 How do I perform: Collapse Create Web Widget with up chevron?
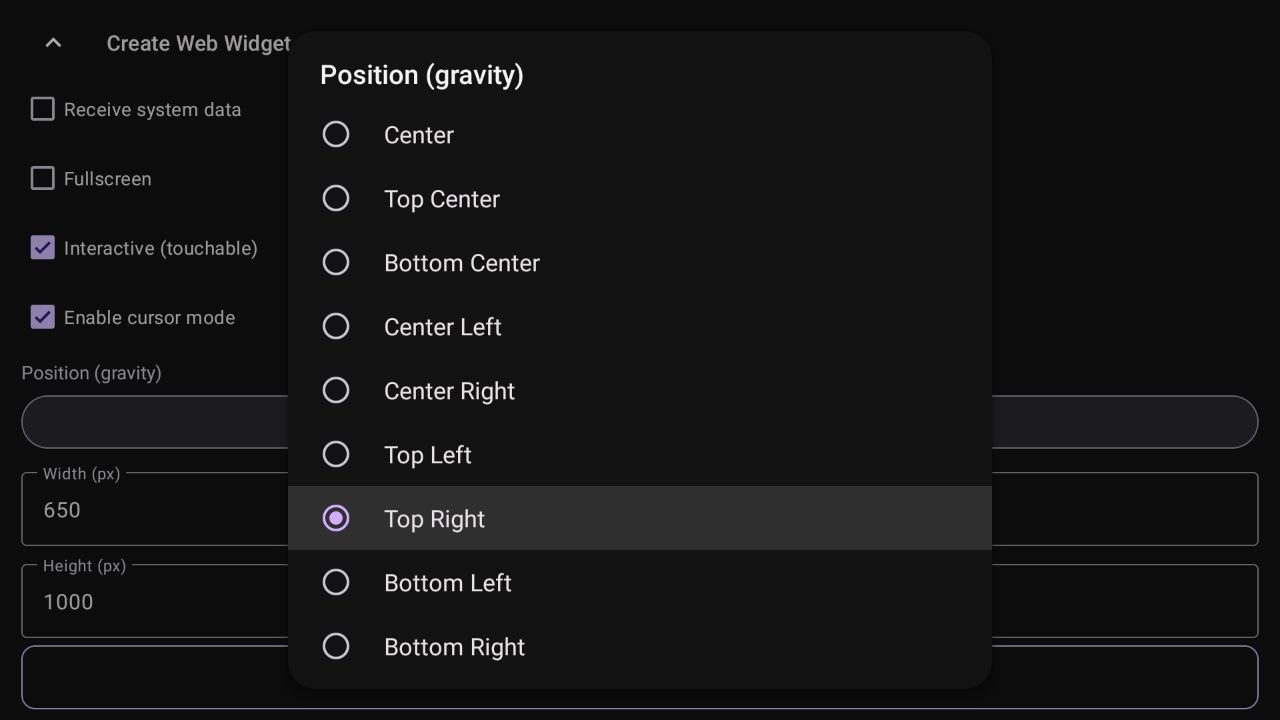tap(53, 43)
